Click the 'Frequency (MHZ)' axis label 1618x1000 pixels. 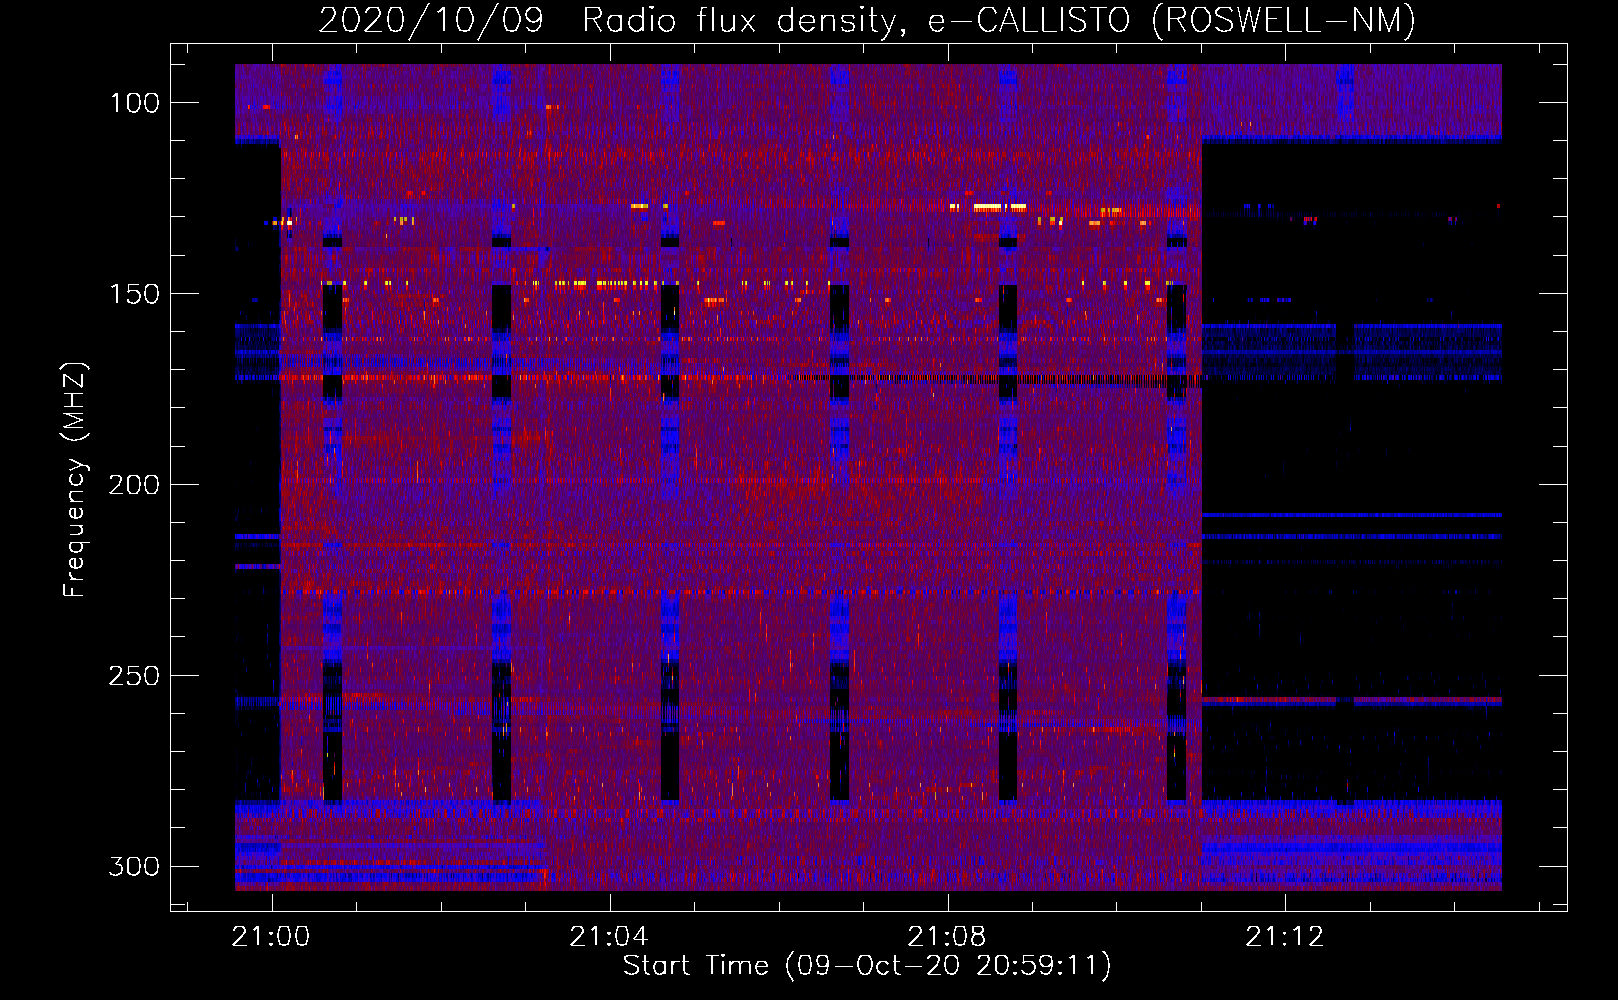[x=75, y=480]
